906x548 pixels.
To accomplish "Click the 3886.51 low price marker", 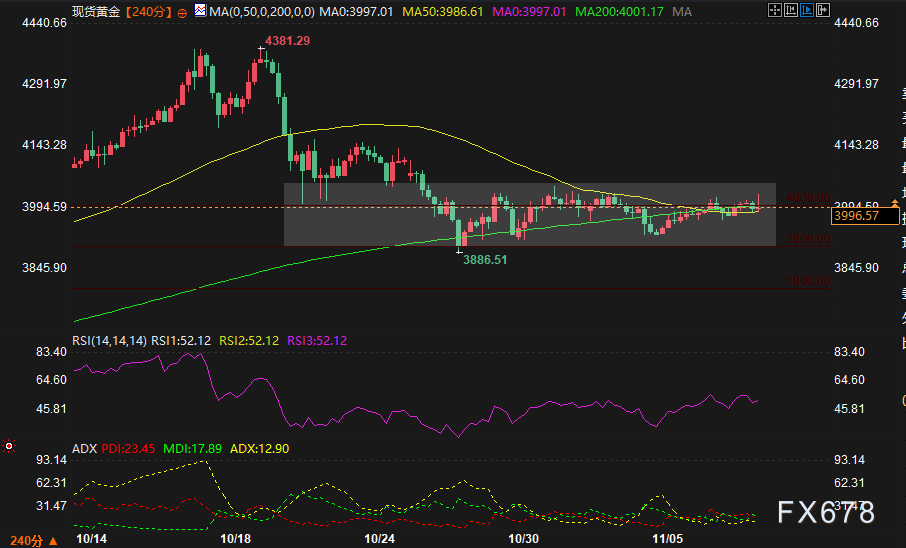I will (485, 258).
